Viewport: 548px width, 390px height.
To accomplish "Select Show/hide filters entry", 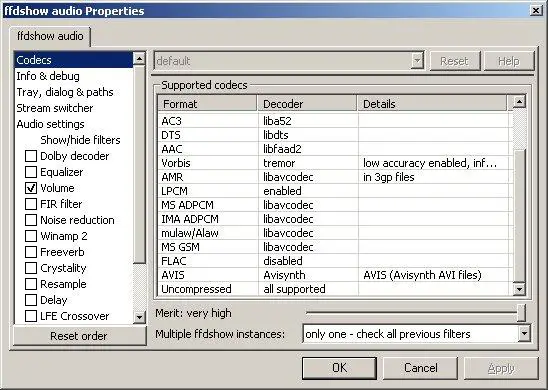I will pos(80,140).
